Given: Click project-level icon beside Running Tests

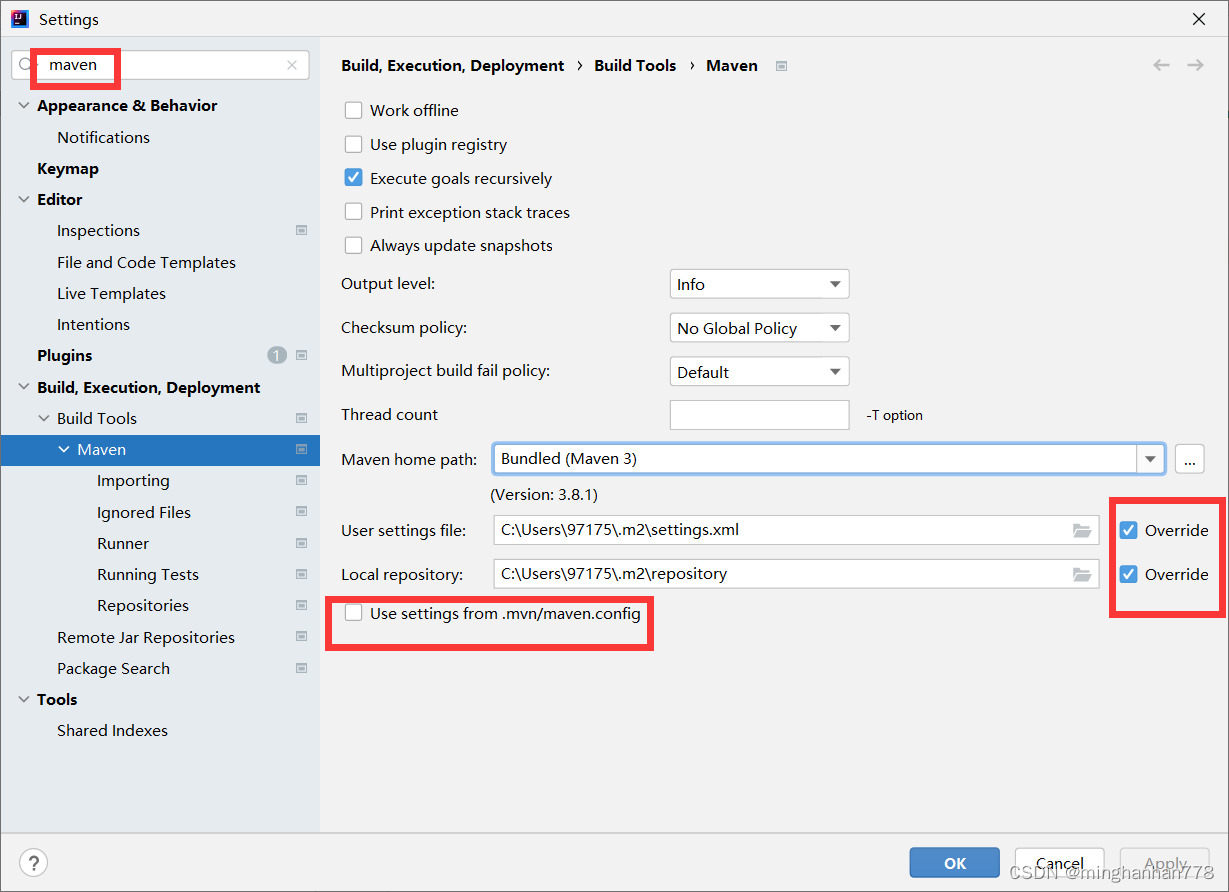Looking at the screenshot, I should (301, 574).
